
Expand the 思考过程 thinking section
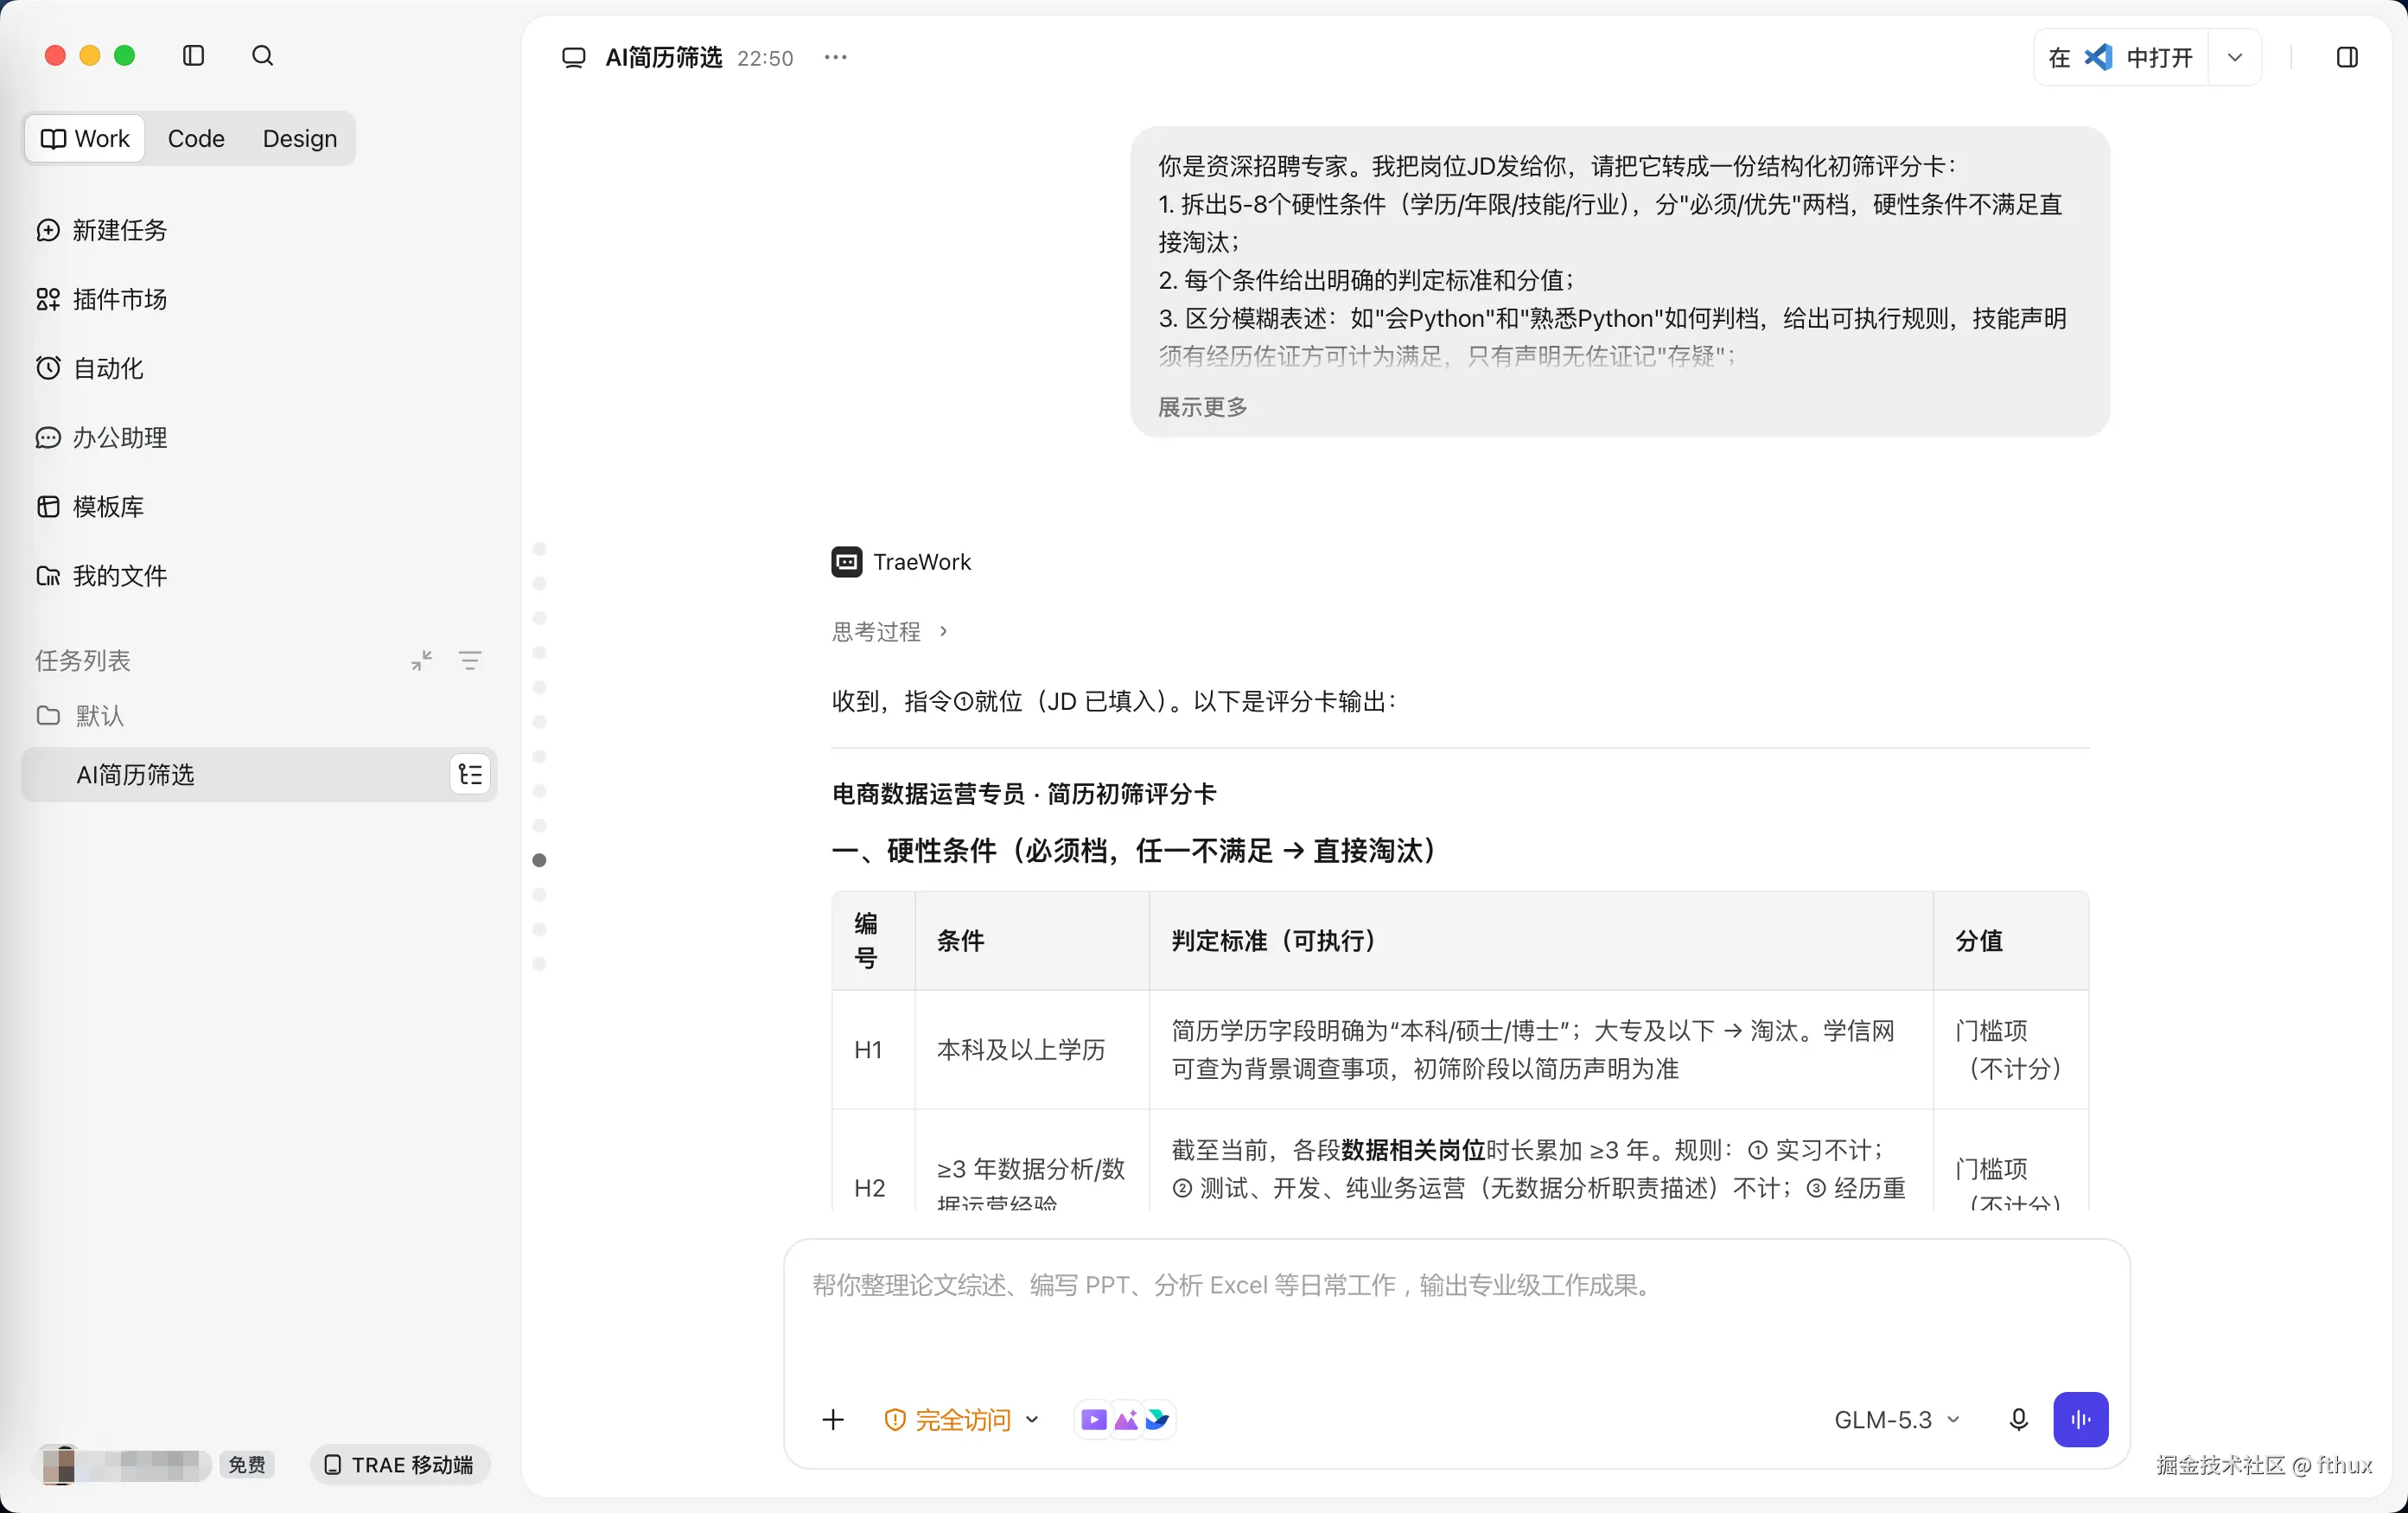click(x=889, y=631)
